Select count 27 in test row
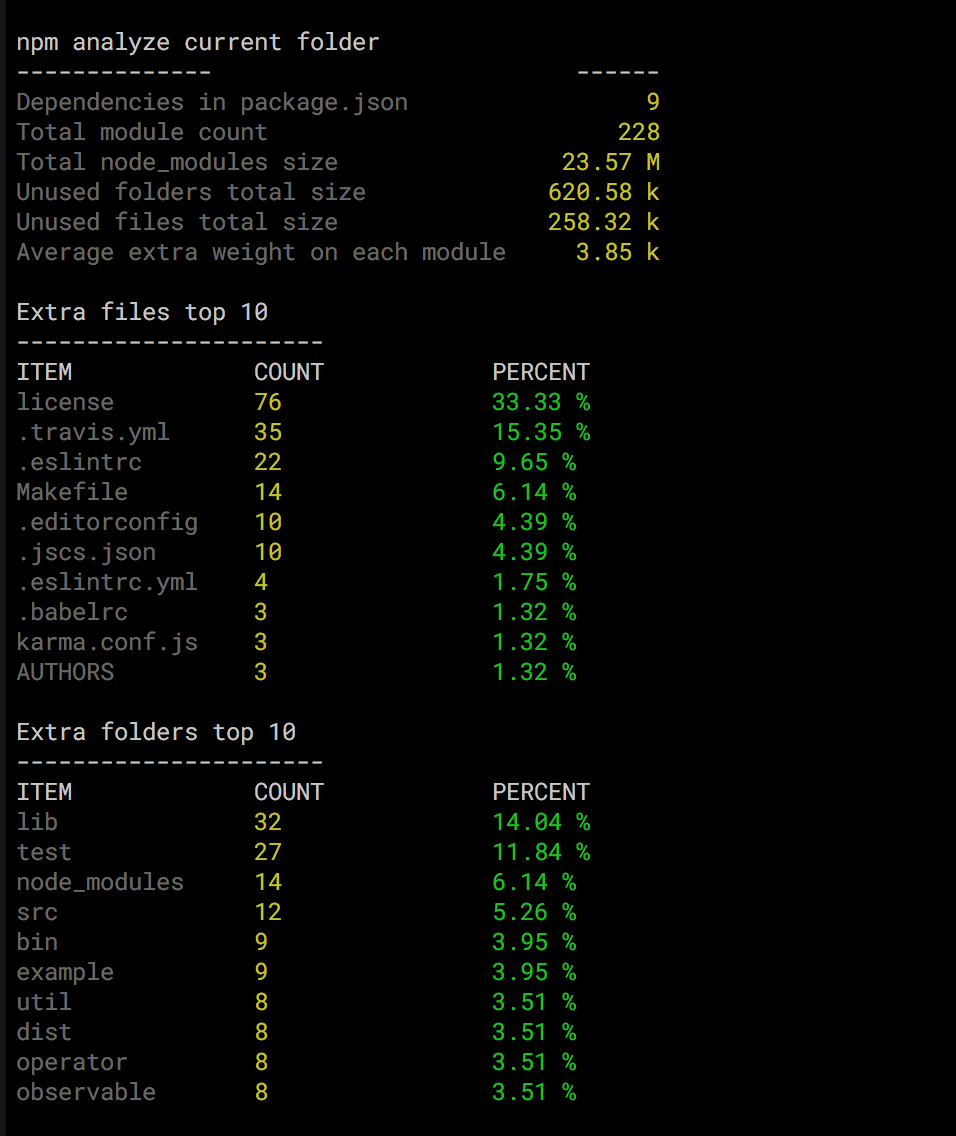This screenshot has width=956, height=1136. click(268, 853)
